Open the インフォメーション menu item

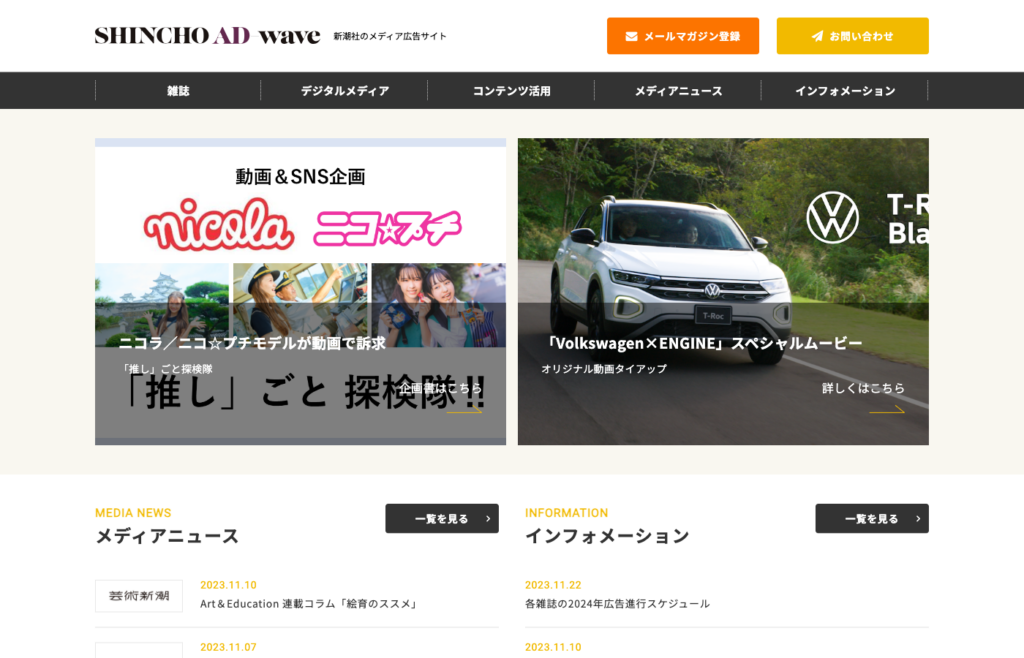[845, 91]
